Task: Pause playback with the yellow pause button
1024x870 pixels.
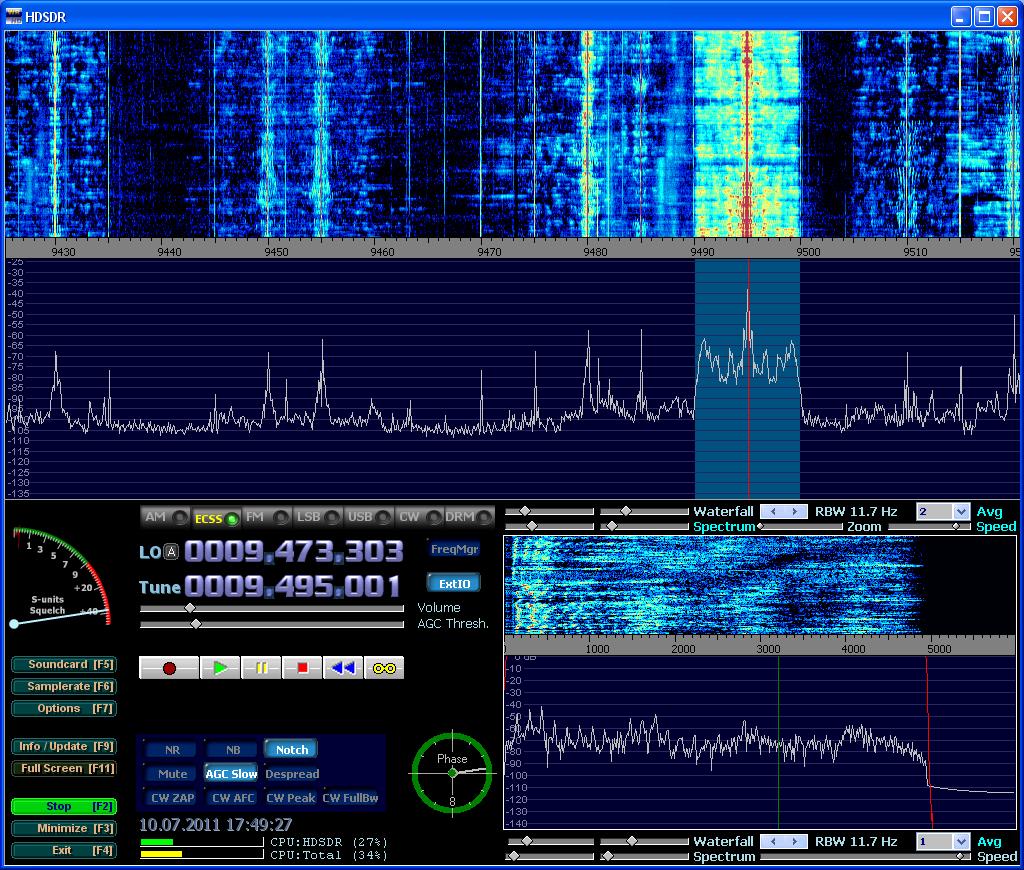Action: pos(262,668)
